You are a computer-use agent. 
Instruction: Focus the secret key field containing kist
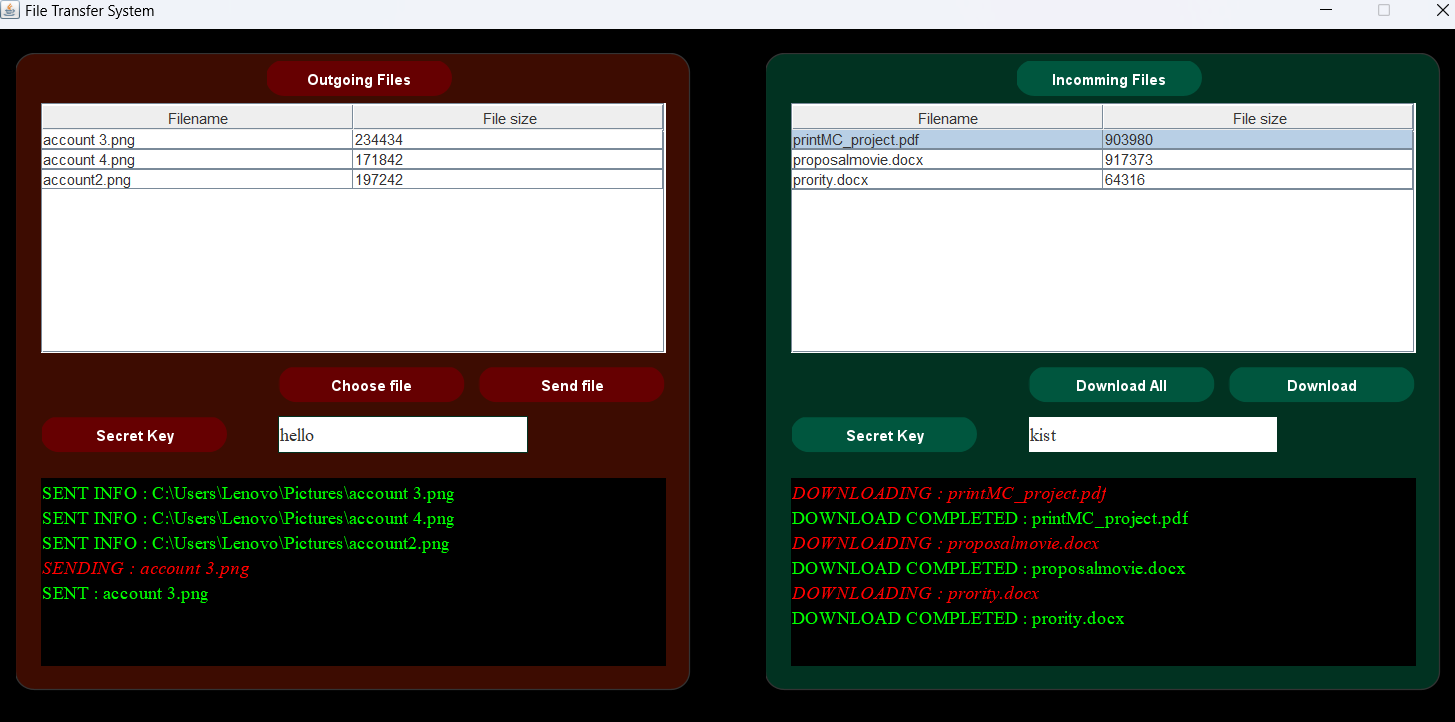point(1153,435)
